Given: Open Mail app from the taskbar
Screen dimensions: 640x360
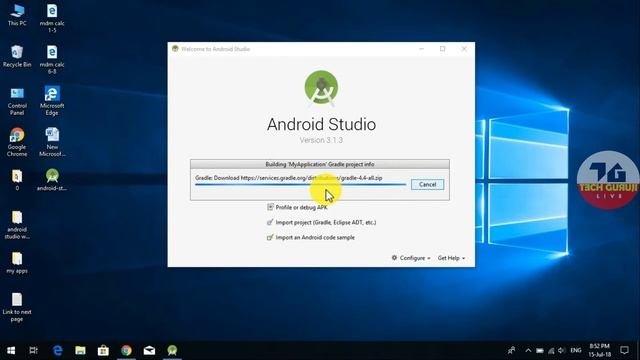Looking at the screenshot, I should pyautogui.click(x=149, y=351).
